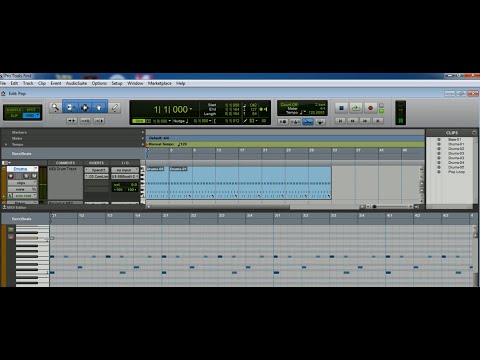Click the Wait for Note button

coord(283,122)
